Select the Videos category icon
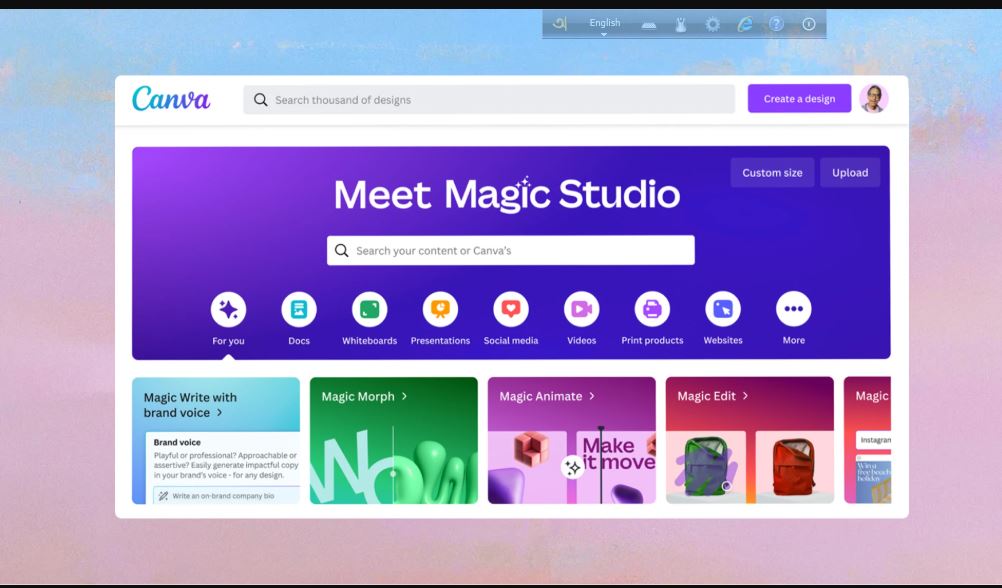This screenshot has width=1002, height=588. [x=582, y=309]
